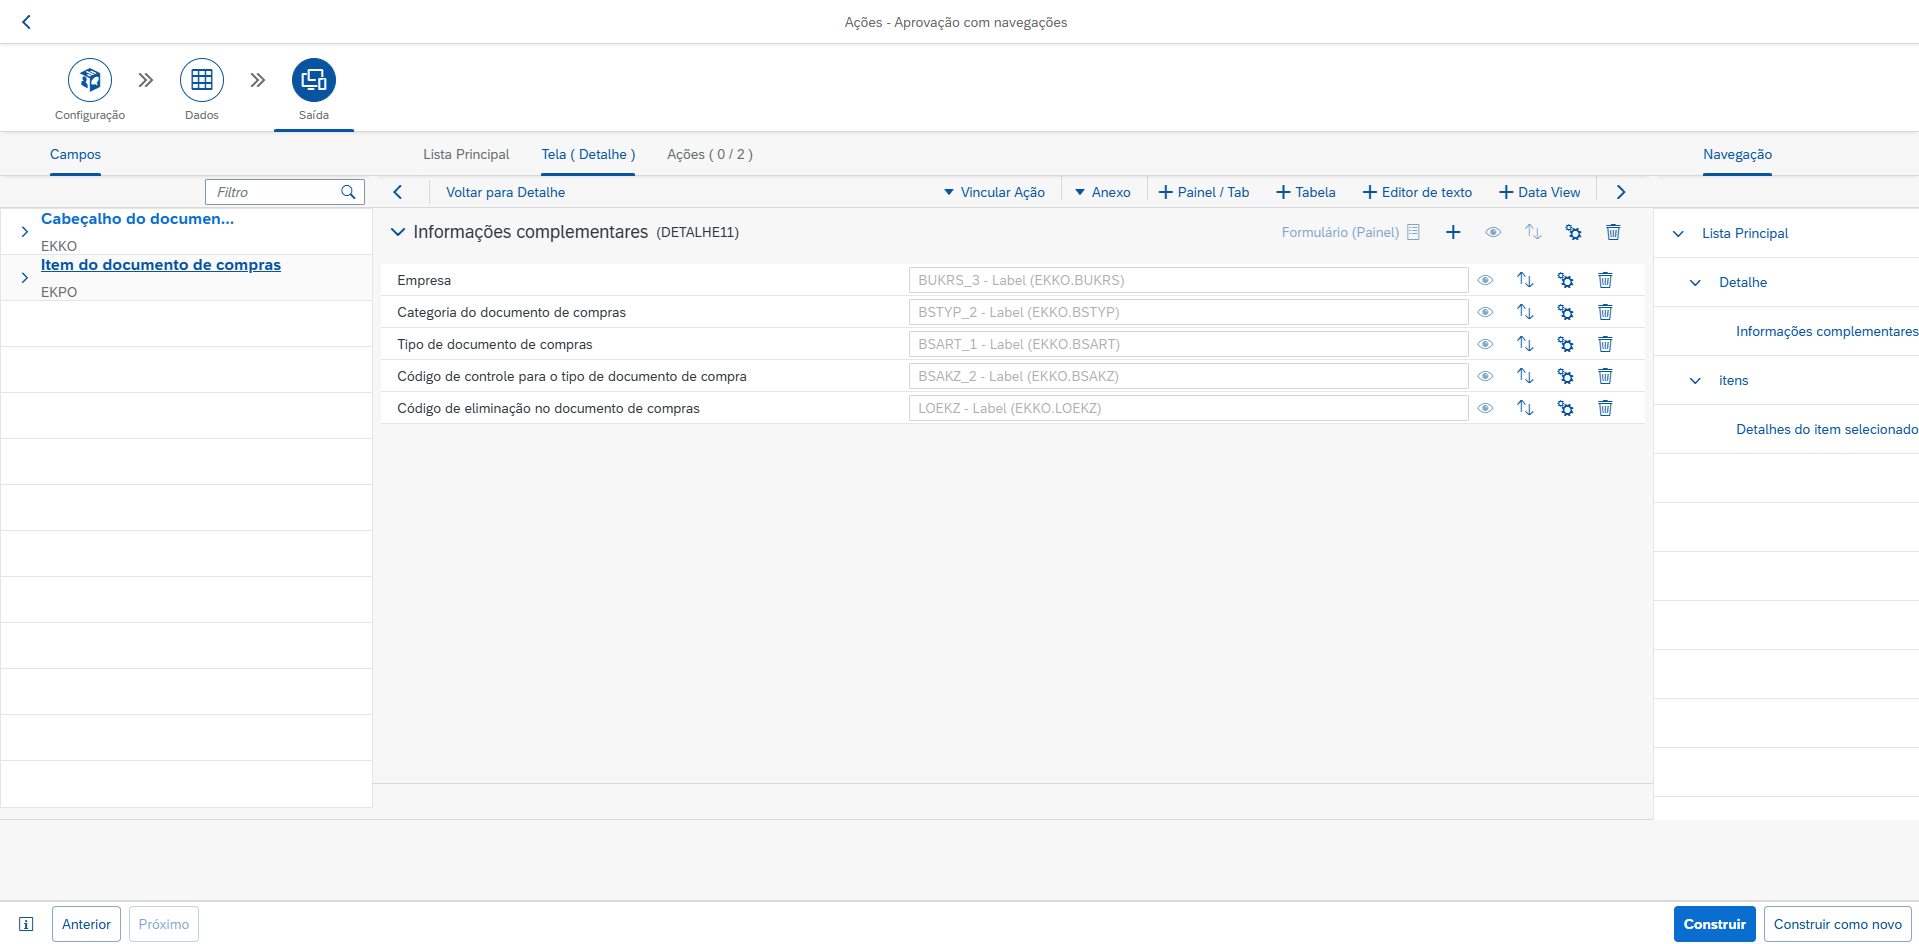
Task: Click the LOEKZ label input field
Action: click(1188, 408)
